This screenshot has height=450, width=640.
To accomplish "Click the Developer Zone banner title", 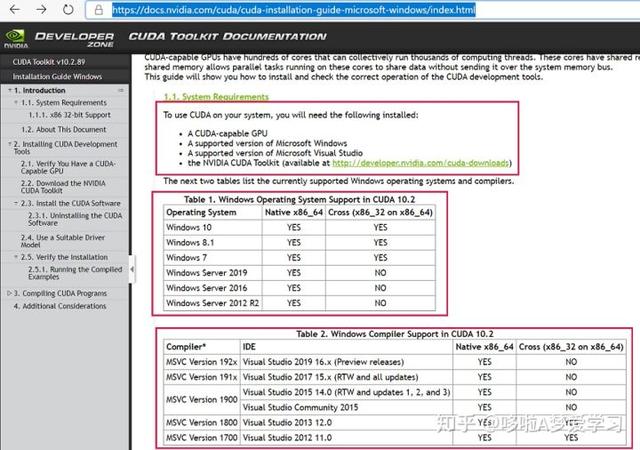I will tap(74, 40).
